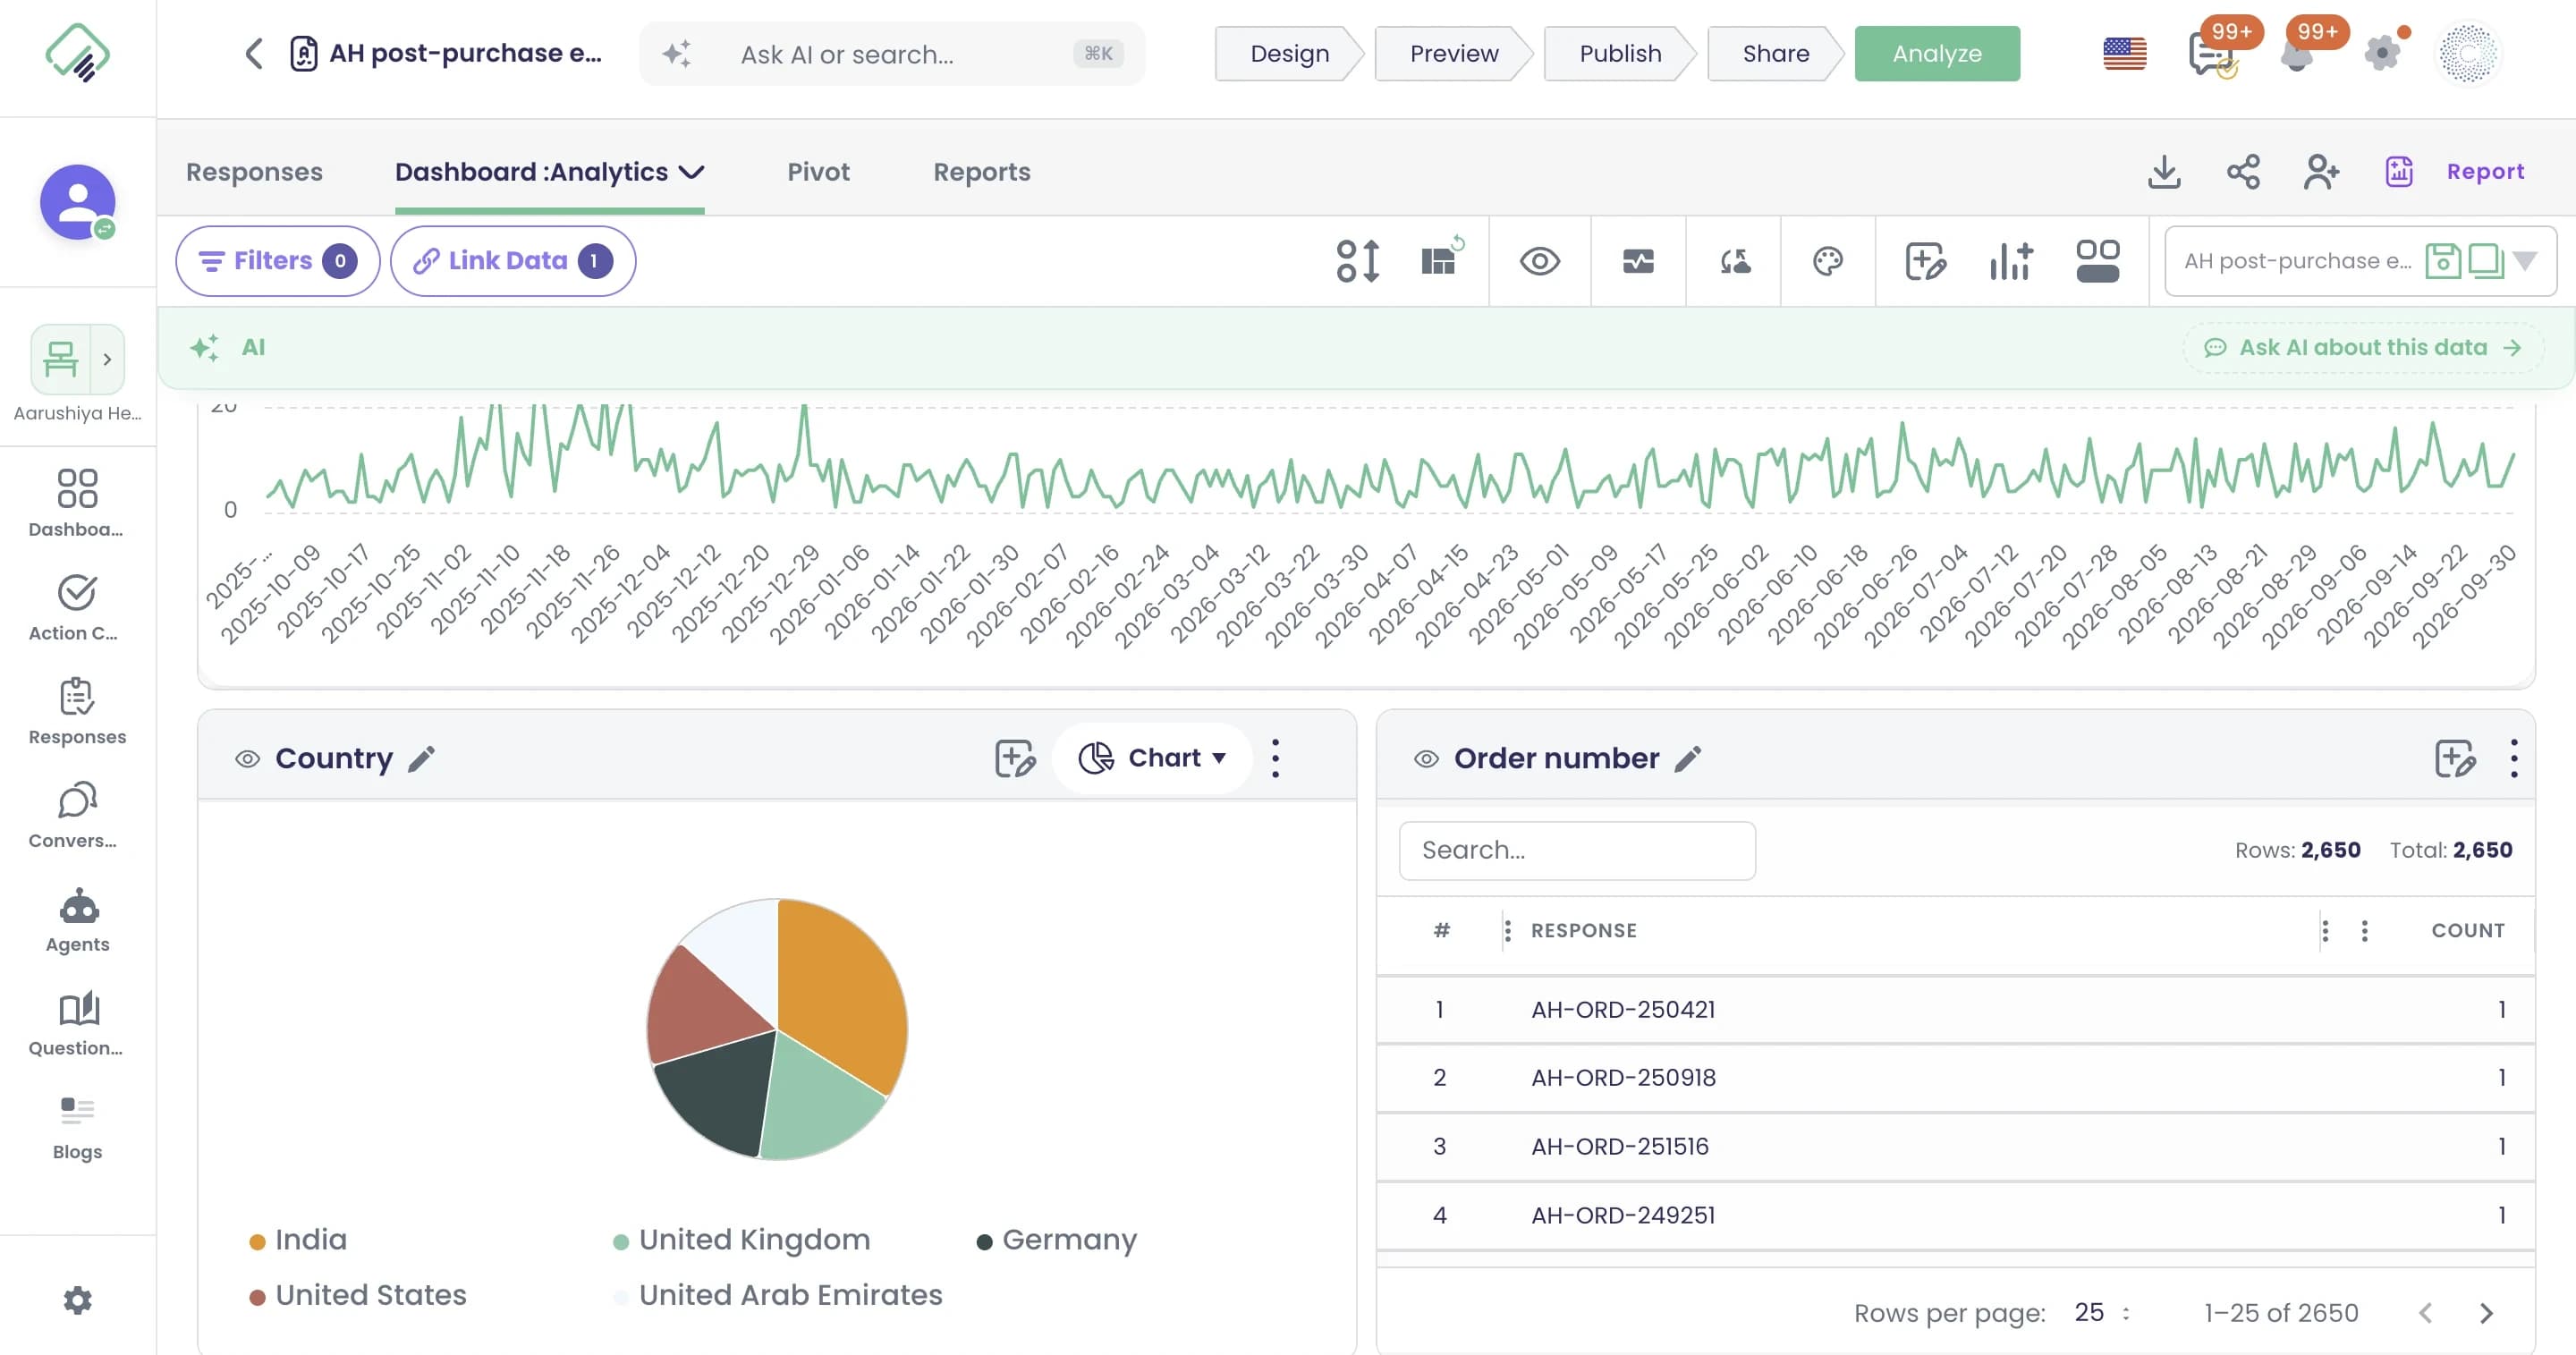The height and width of the screenshot is (1355, 2576).
Task: Open the Agents sidebar item
Action: tap(78, 921)
